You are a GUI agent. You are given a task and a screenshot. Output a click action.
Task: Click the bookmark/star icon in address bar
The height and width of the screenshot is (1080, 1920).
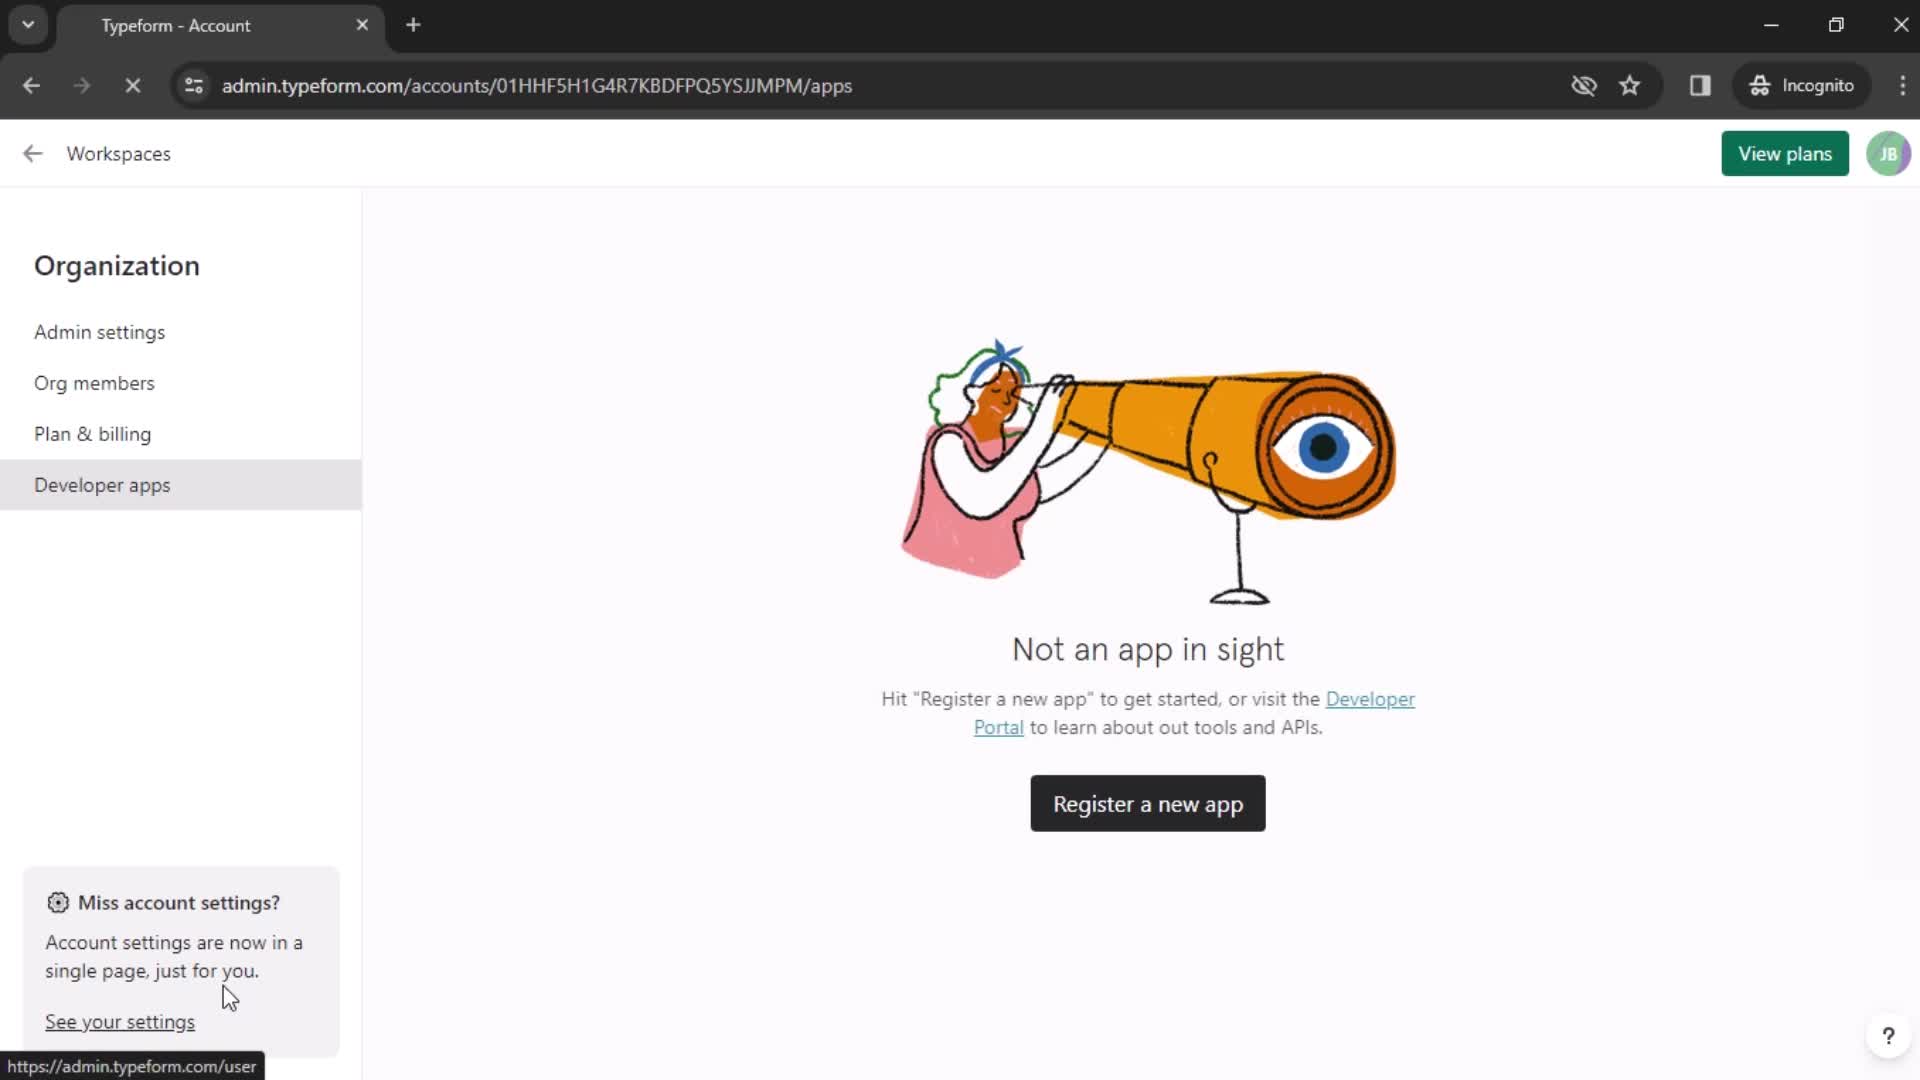[1633, 86]
